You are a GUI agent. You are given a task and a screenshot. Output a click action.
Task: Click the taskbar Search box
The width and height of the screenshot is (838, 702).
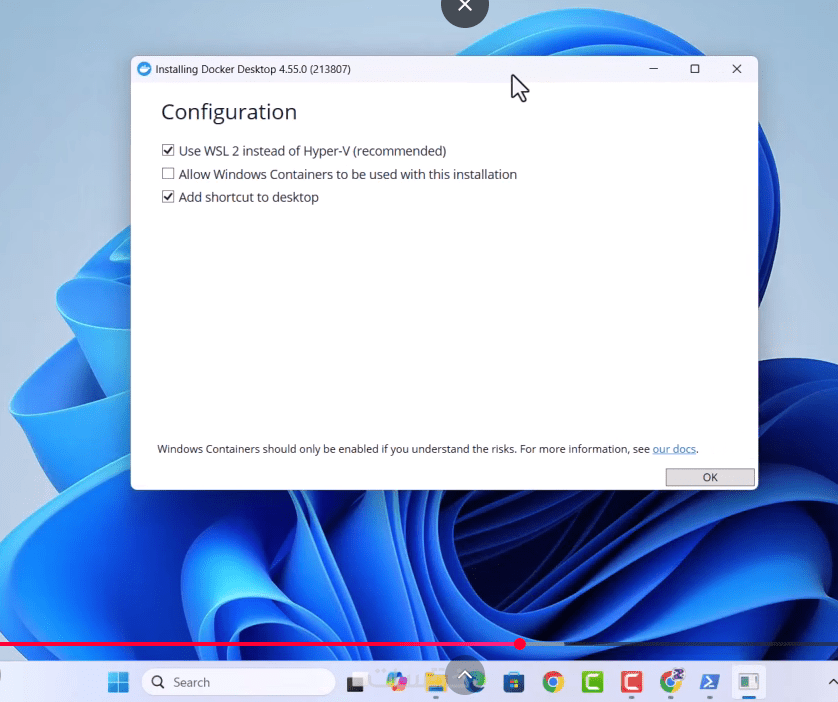tap(238, 682)
